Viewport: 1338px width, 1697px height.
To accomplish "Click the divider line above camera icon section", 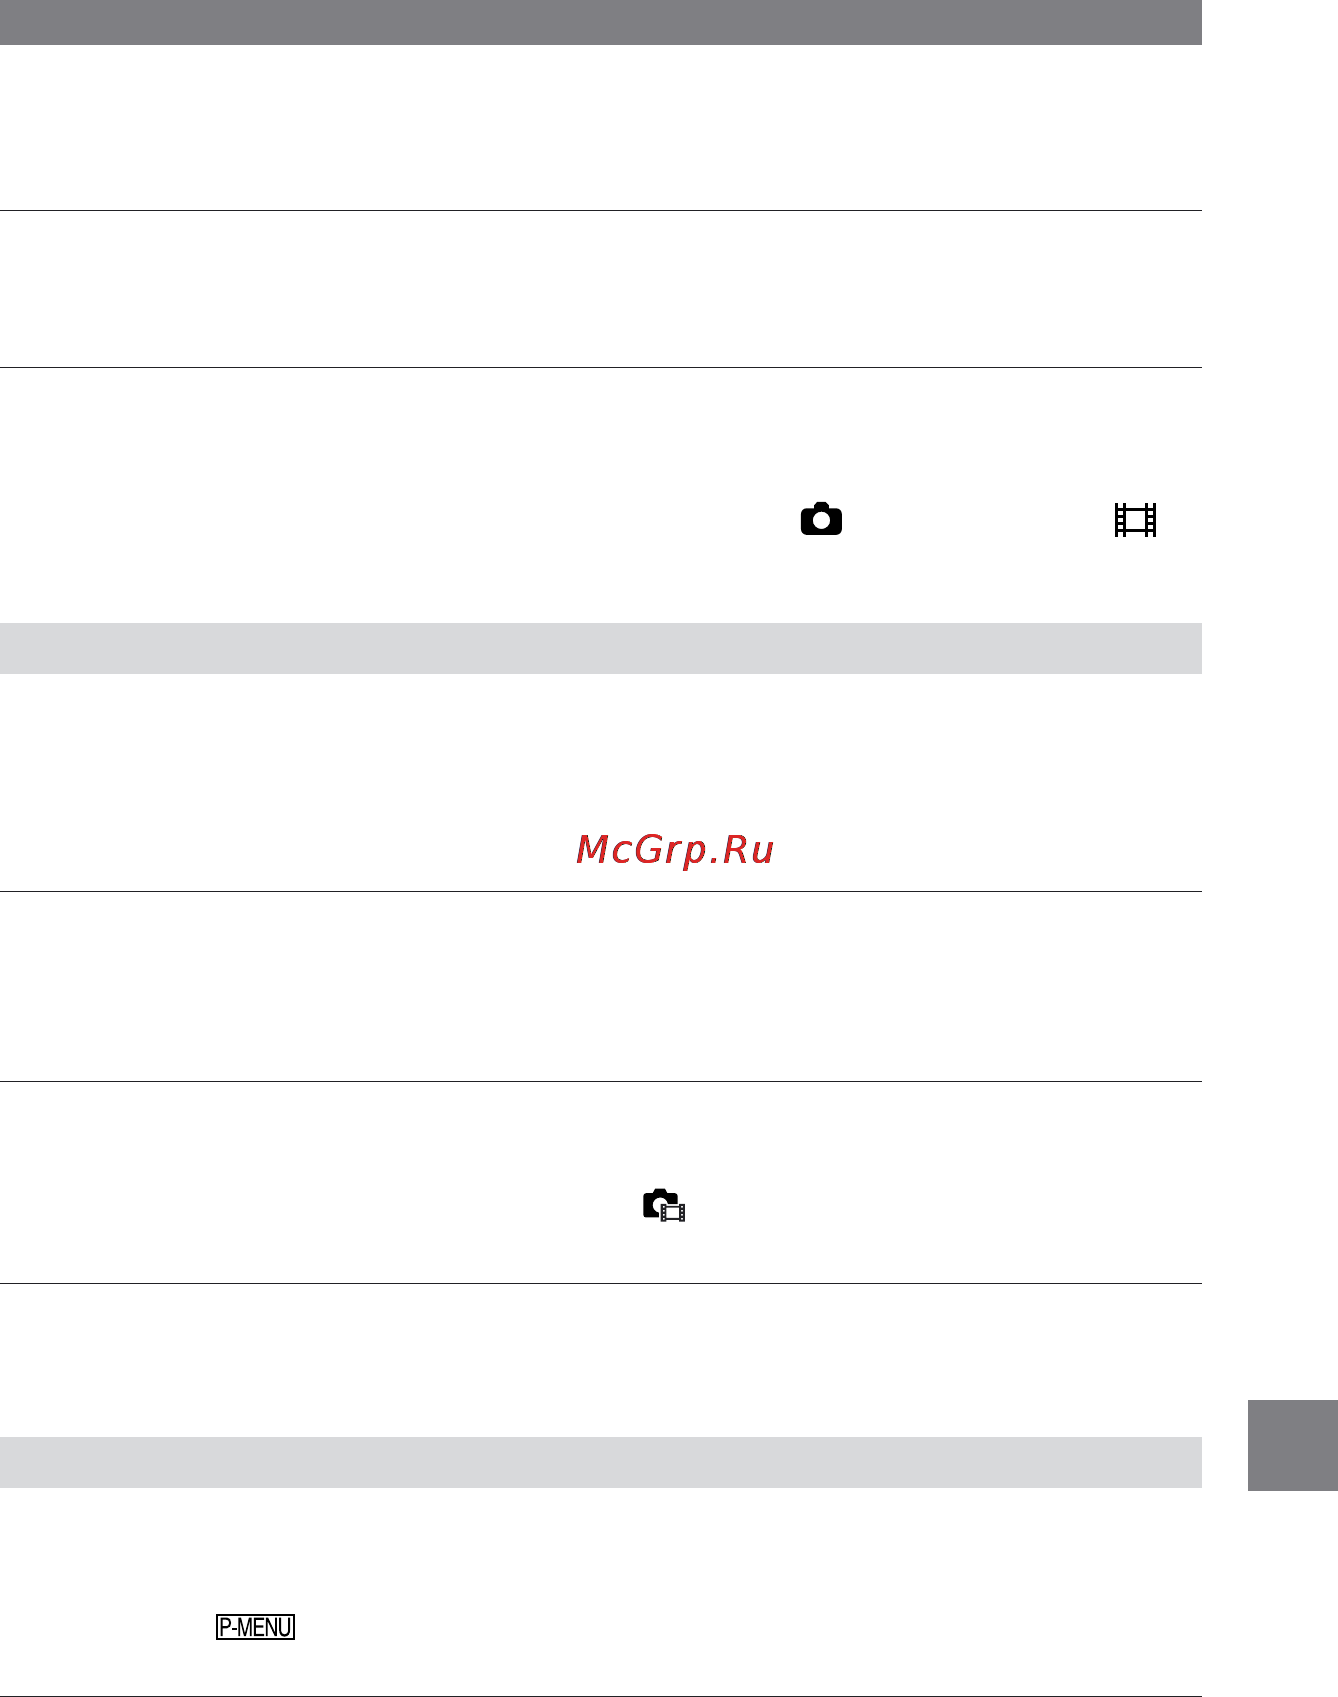I will [600, 367].
